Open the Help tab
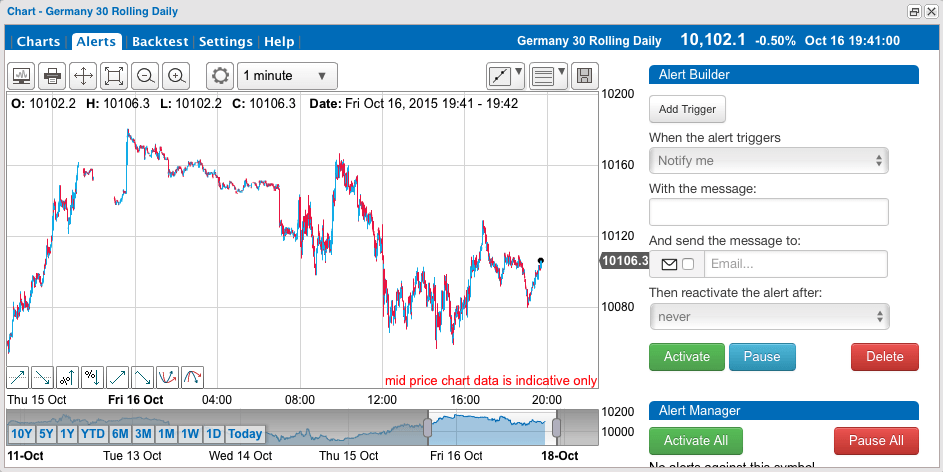943x472 pixels. 279,41
